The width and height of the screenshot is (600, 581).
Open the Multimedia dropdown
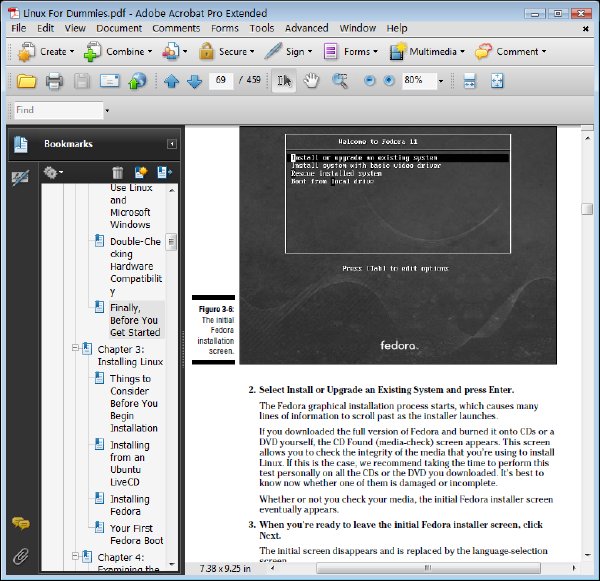coord(427,52)
